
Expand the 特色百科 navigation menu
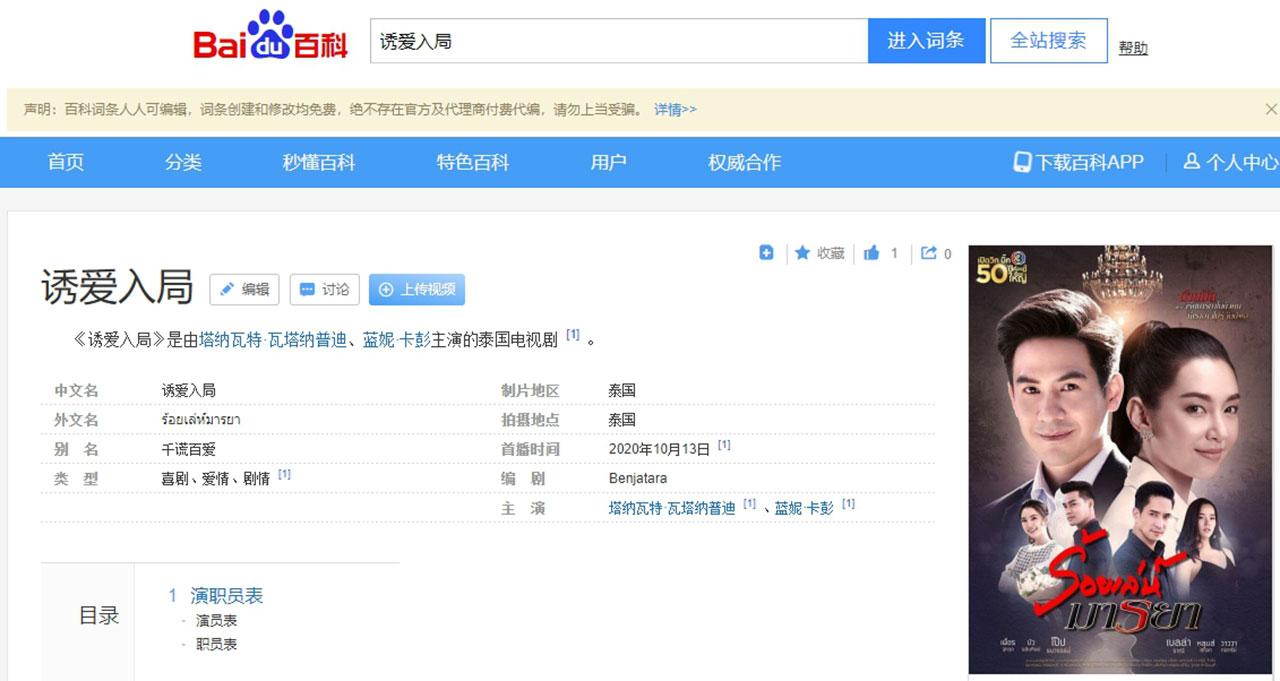(x=472, y=162)
